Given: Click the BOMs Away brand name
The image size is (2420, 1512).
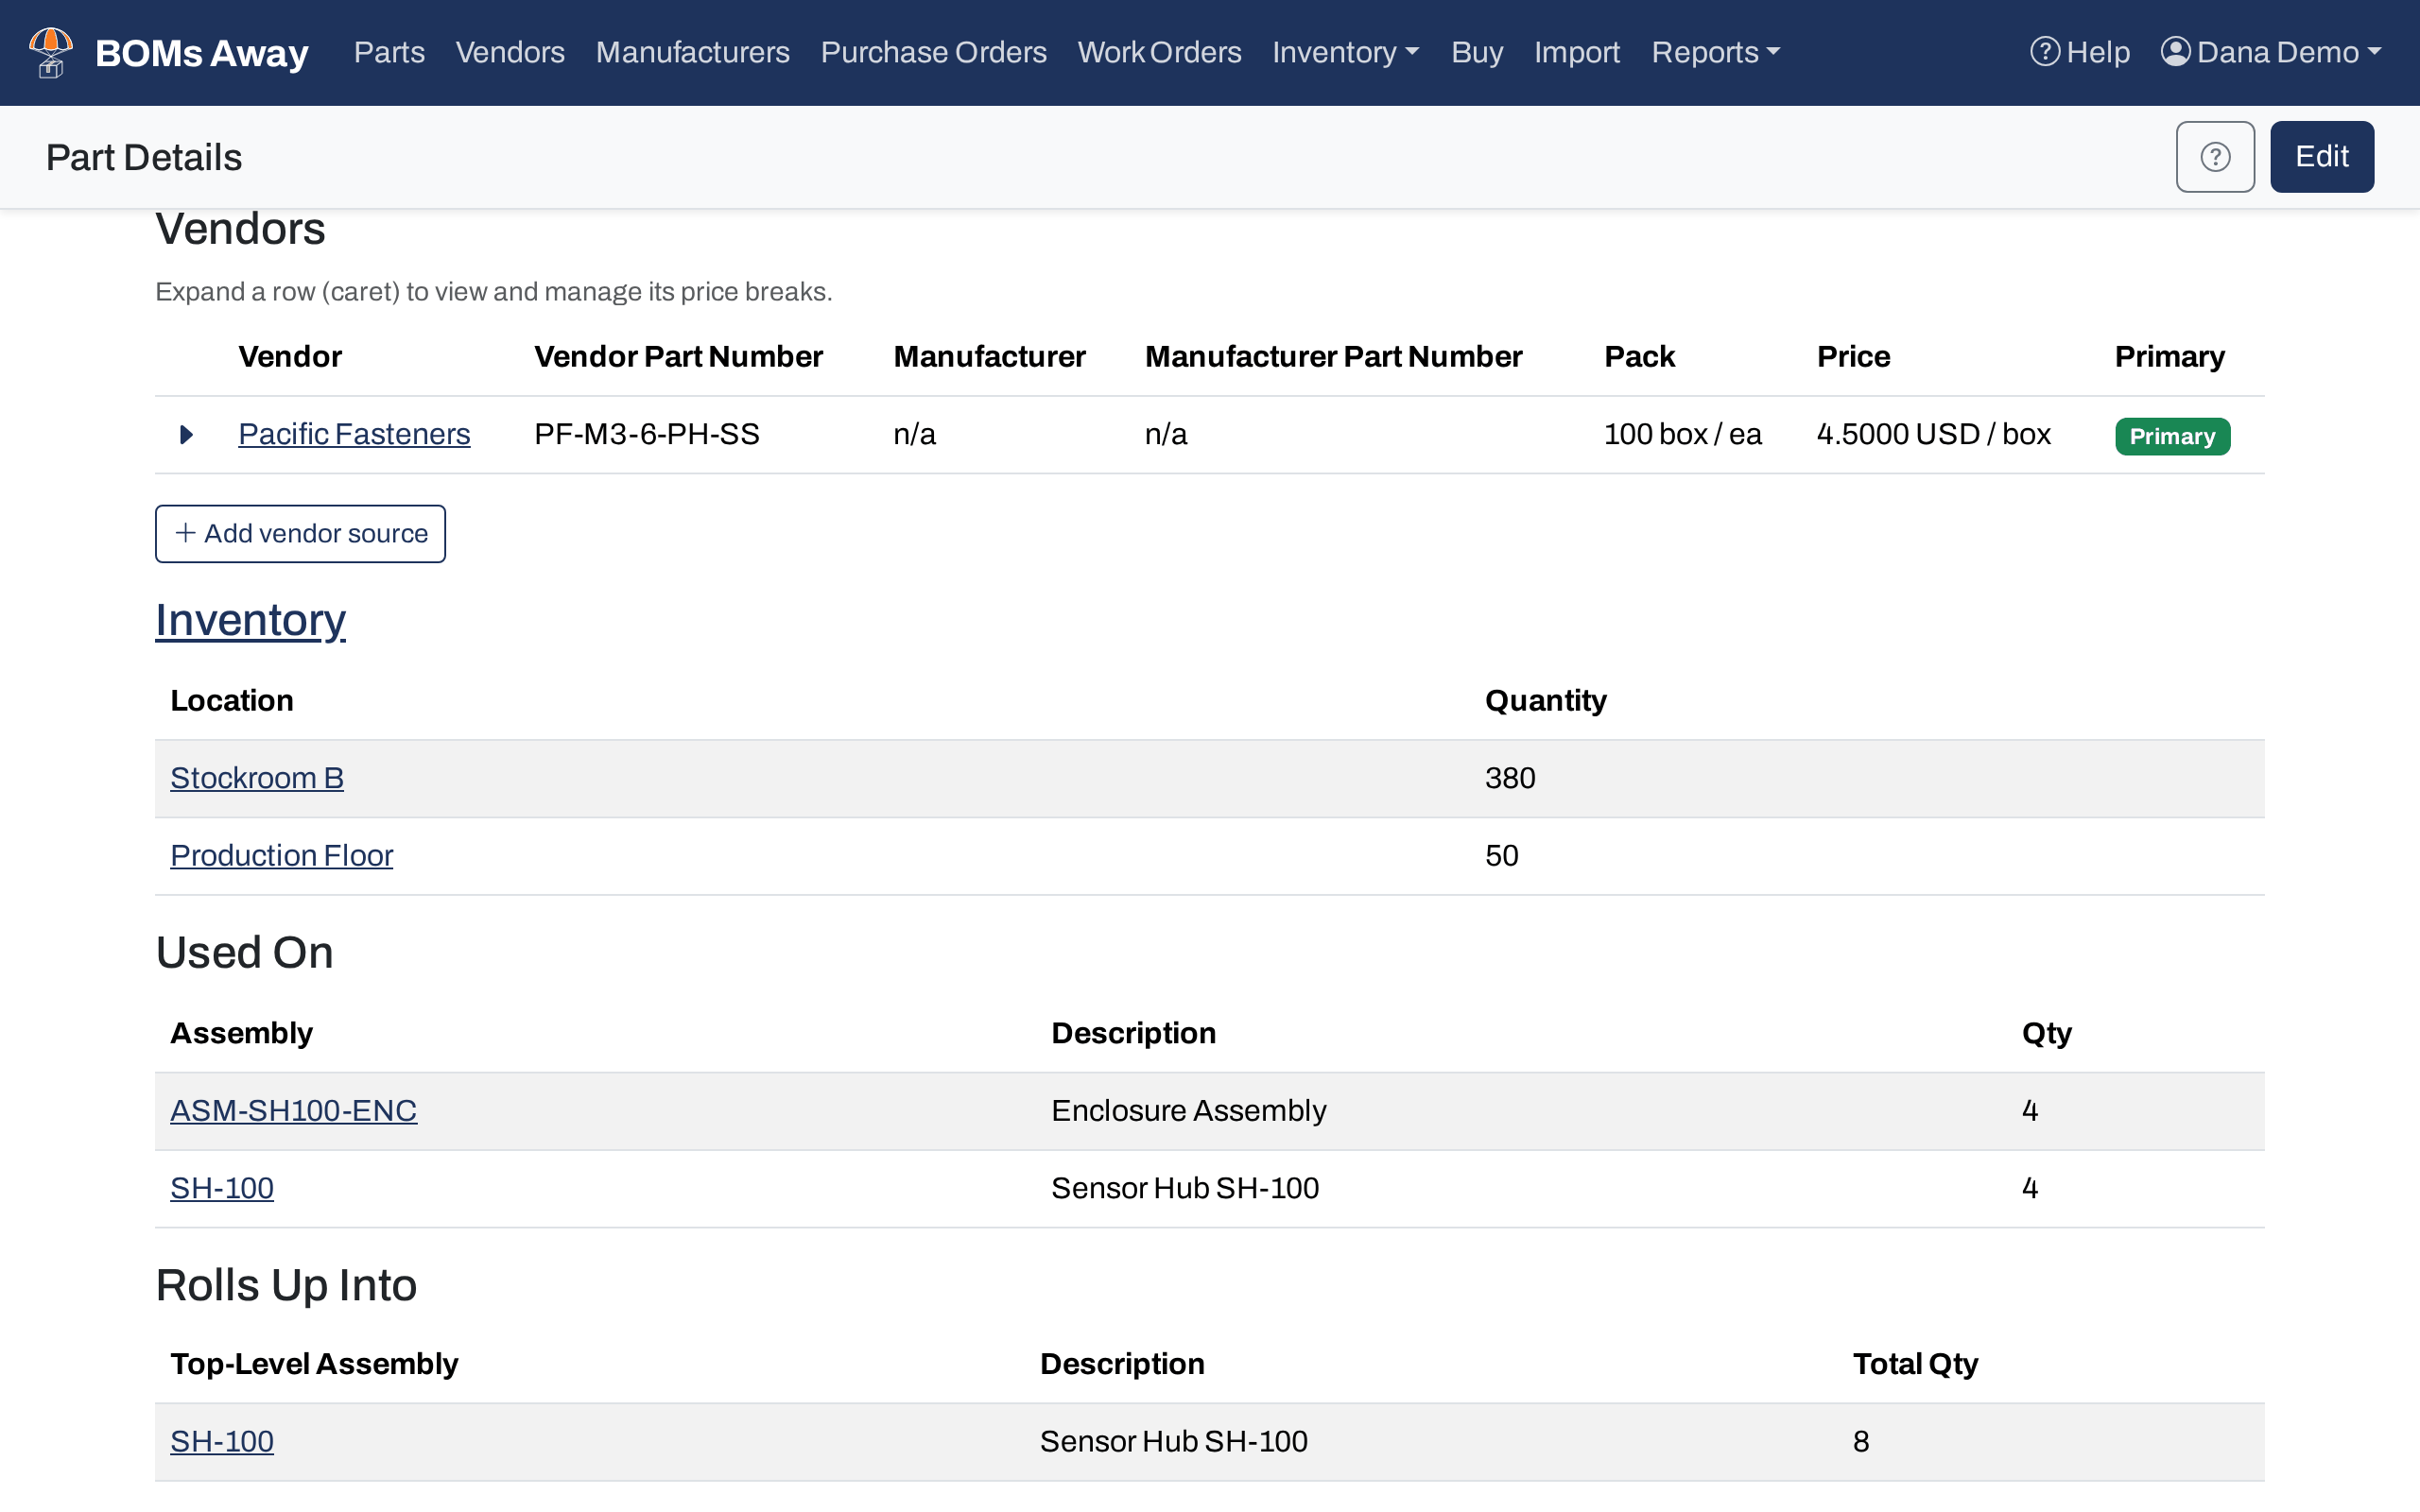Looking at the screenshot, I should [x=202, y=53].
